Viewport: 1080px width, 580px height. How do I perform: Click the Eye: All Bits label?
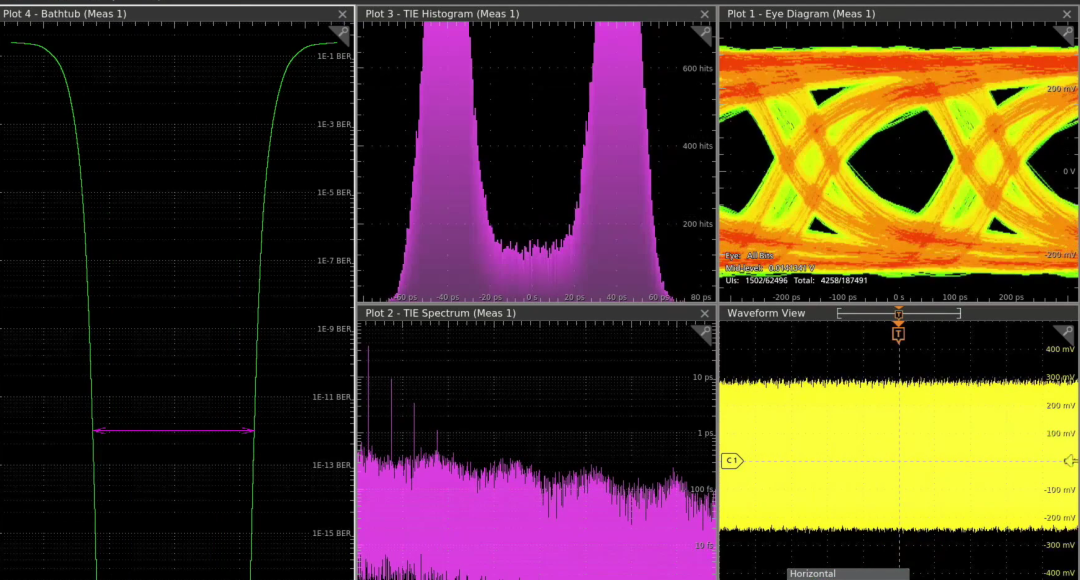749,256
